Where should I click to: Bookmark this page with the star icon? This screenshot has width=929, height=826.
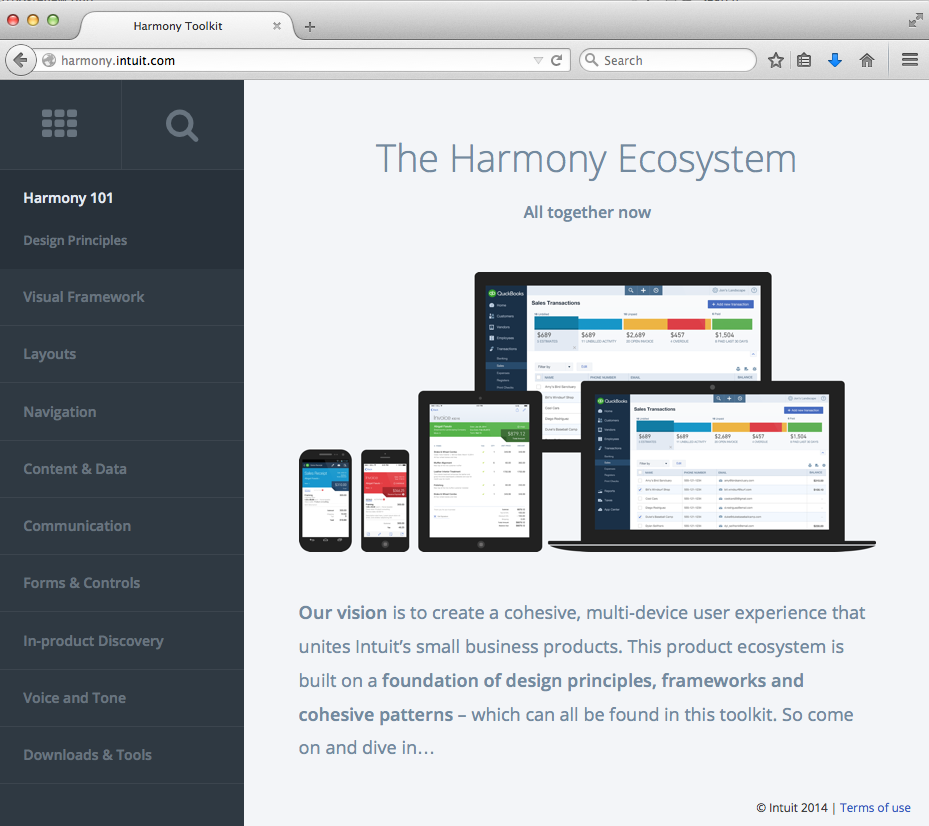(x=776, y=60)
